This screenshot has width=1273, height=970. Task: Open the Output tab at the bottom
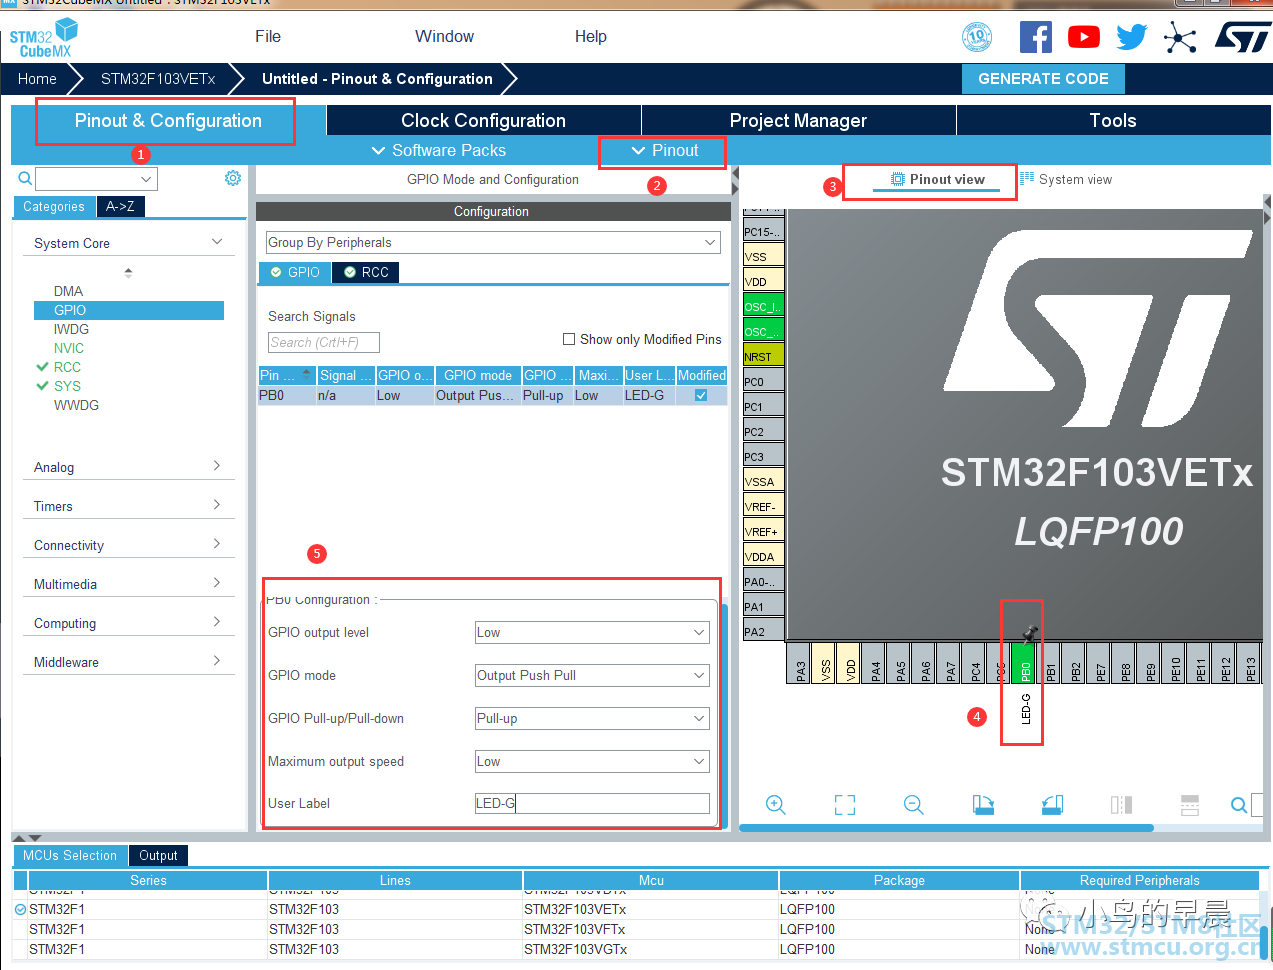point(158,855)
